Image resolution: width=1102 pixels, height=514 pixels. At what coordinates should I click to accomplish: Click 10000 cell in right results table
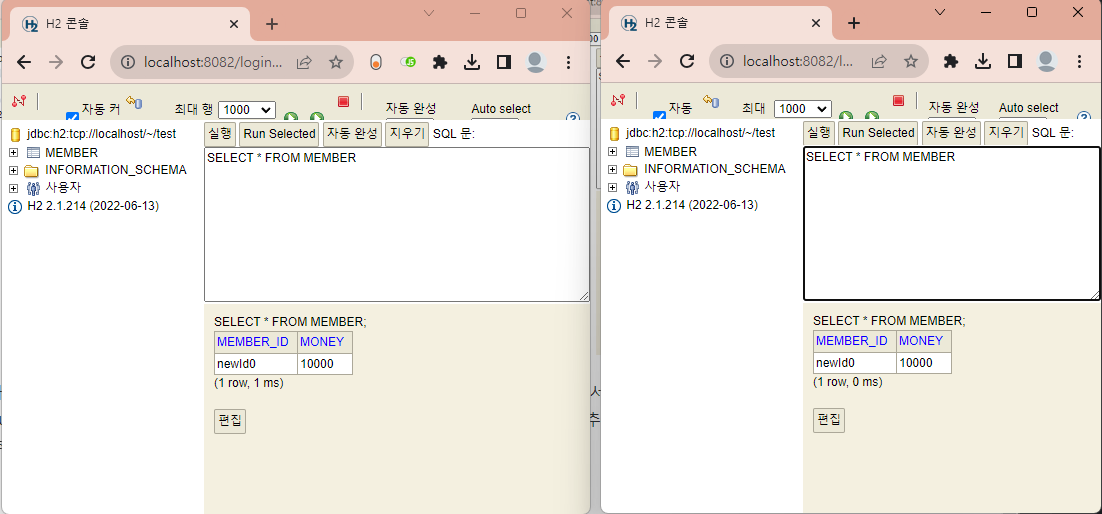(924, 363)
